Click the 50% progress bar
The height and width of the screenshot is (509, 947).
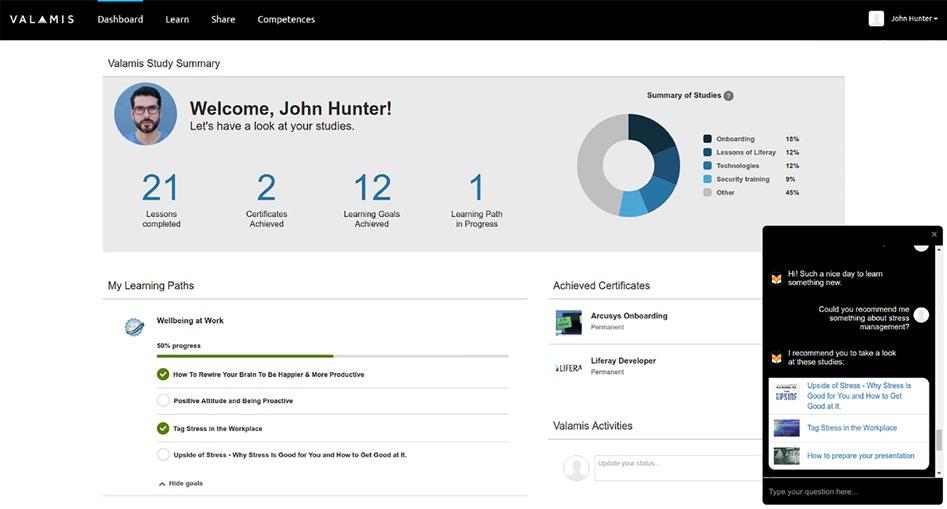pos(332,356)
